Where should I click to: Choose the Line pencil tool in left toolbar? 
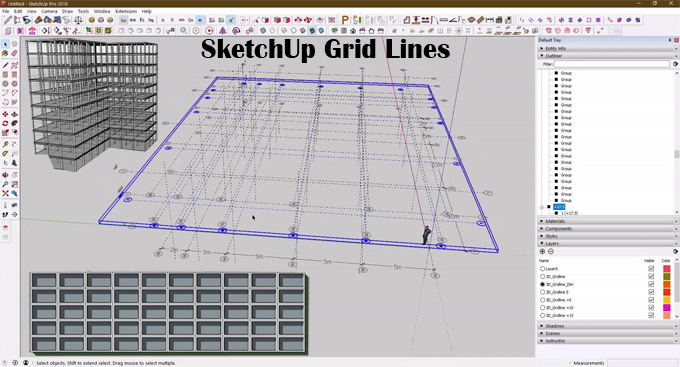pyautogui.click(x=5, y=66)
